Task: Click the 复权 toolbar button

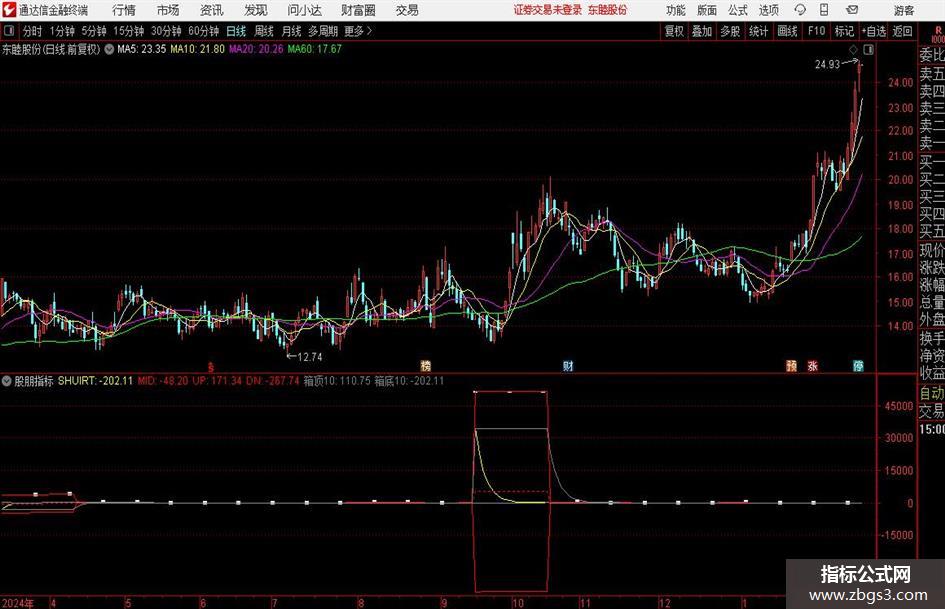Action: pyautogui.click(x=674, y=31)
